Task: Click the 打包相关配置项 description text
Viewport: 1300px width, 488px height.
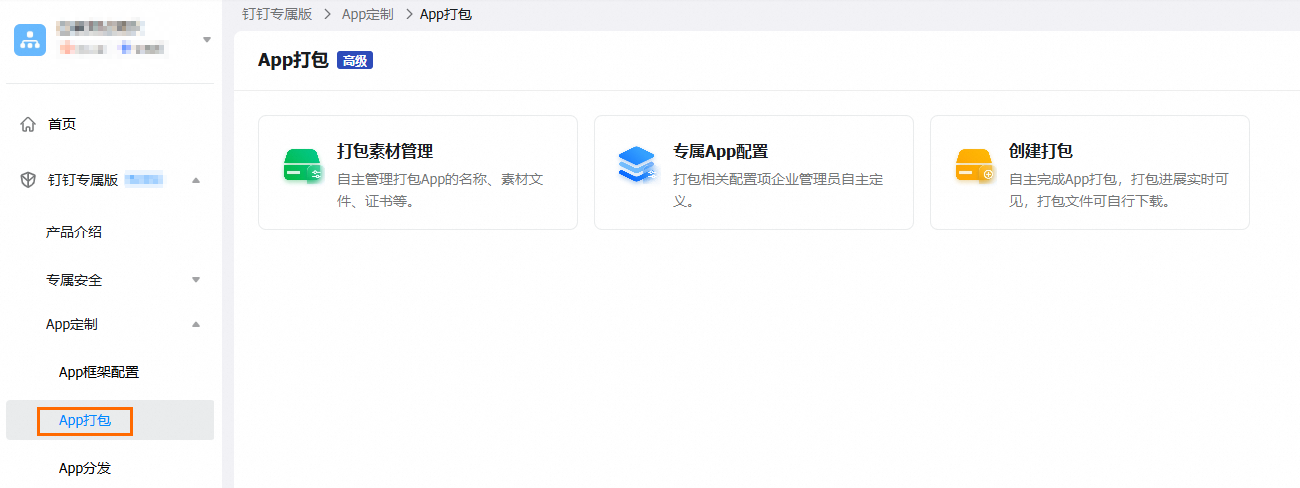Action: pyautogui.click(x=778, y=190)
